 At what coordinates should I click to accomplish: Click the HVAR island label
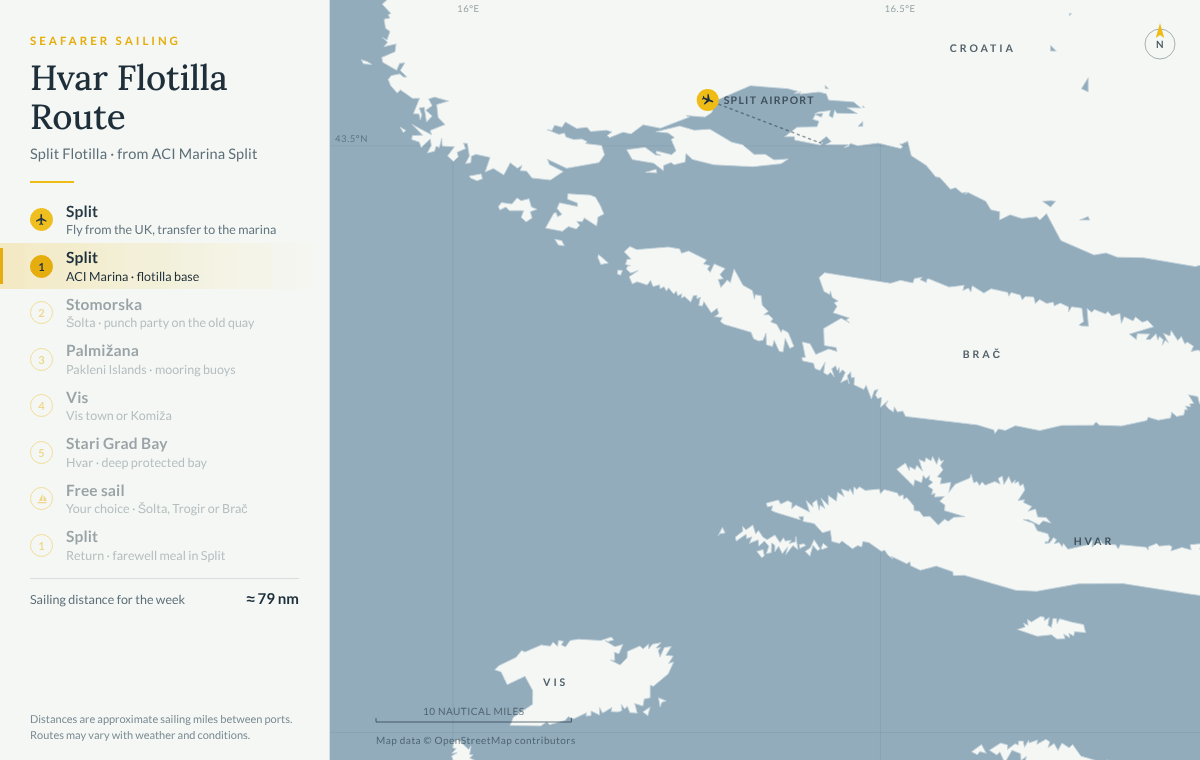tap(1093, 541)
